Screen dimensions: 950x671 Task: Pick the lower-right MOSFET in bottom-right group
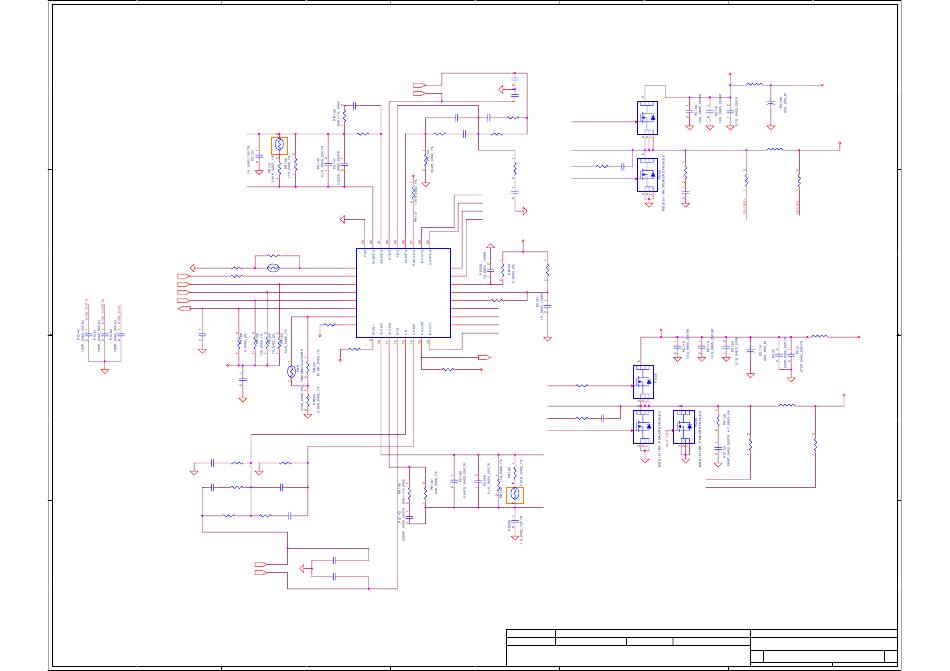683,427
